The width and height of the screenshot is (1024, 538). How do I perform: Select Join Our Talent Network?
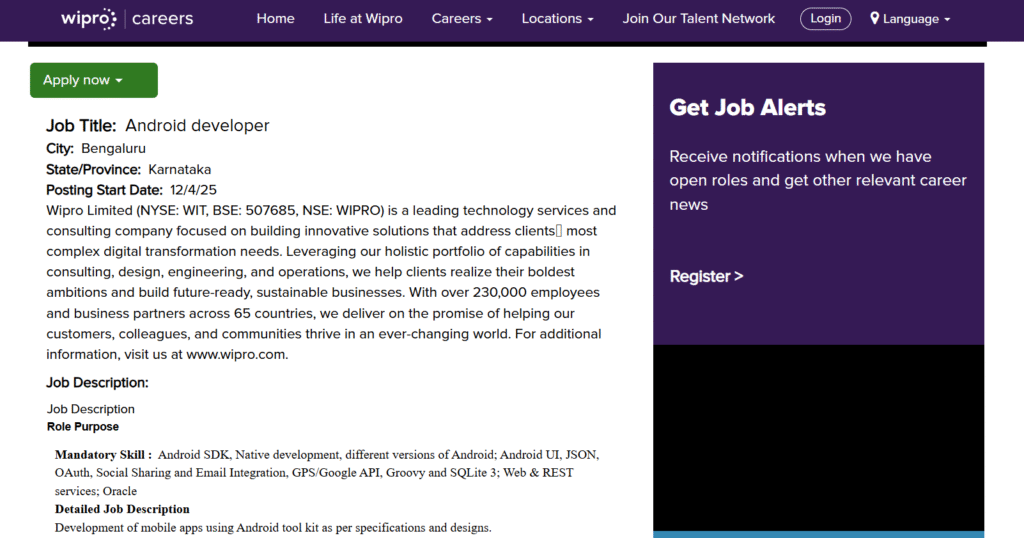pyautogui.click(x=698, y=19)
